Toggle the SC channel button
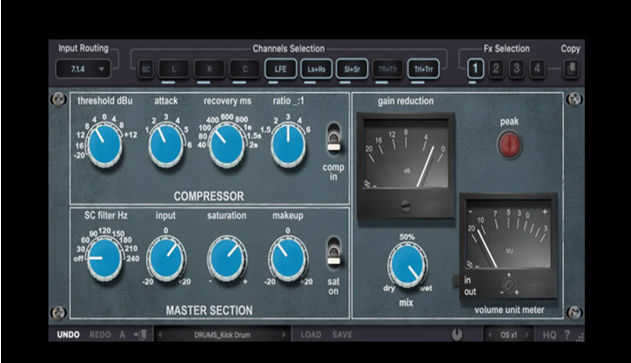The image size is (631, 363). click(x=146, y=69)
